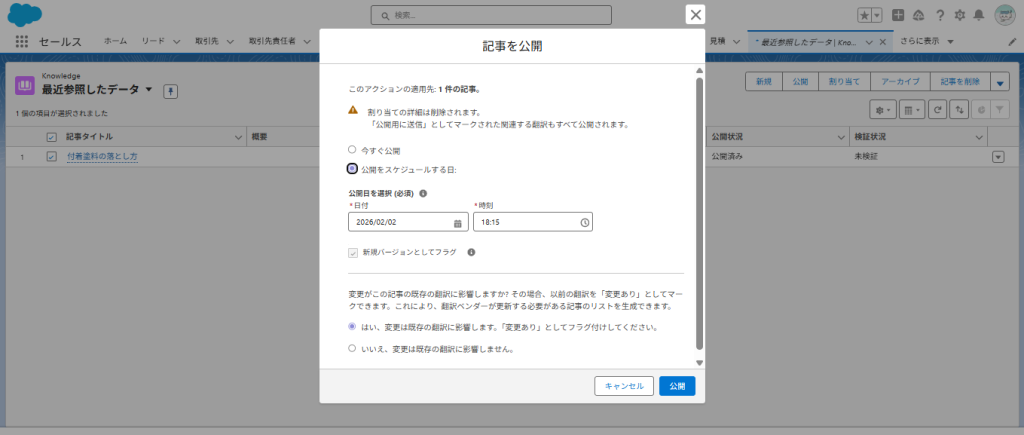
Task: Go to the 取引先 tab
Action: click(206, 41)
